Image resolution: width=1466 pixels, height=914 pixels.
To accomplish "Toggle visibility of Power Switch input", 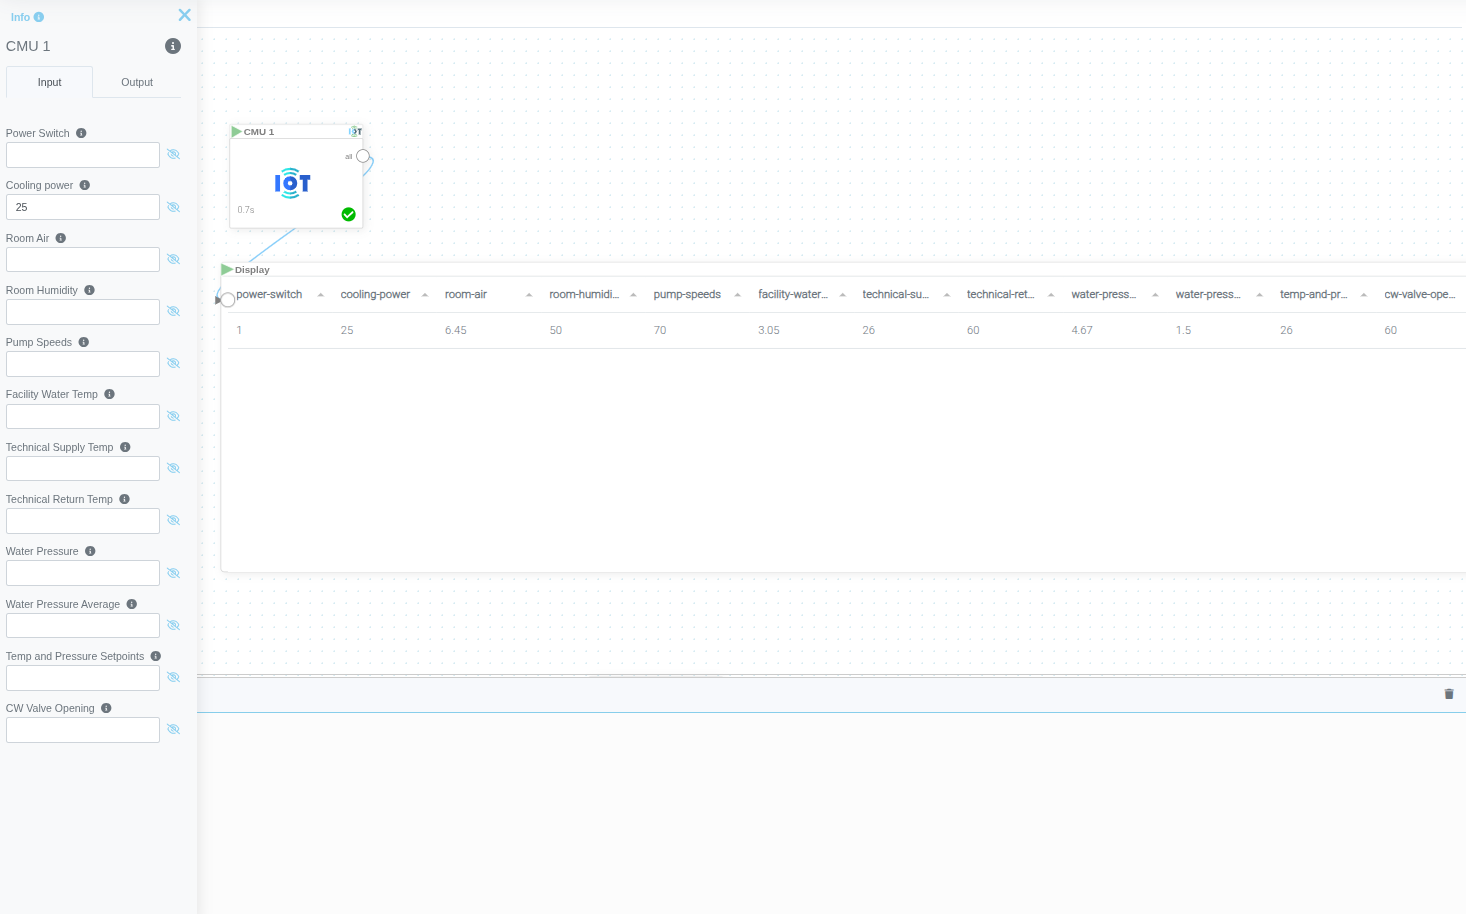I will [173, 155].
